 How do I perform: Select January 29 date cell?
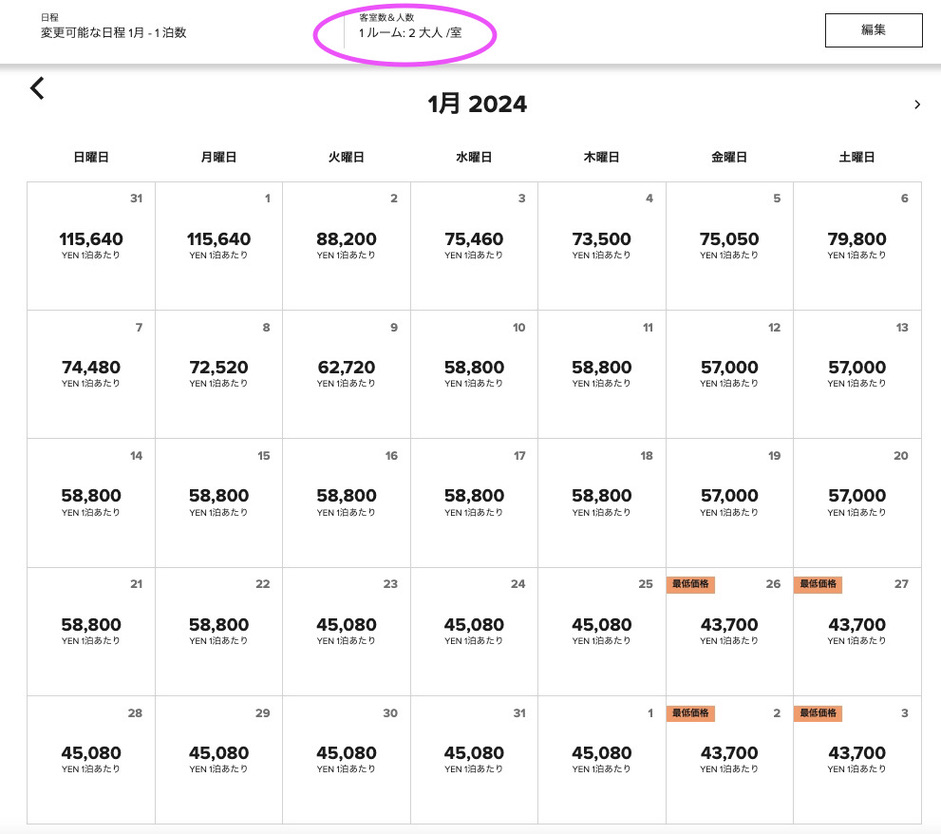[x=219, y=759]
